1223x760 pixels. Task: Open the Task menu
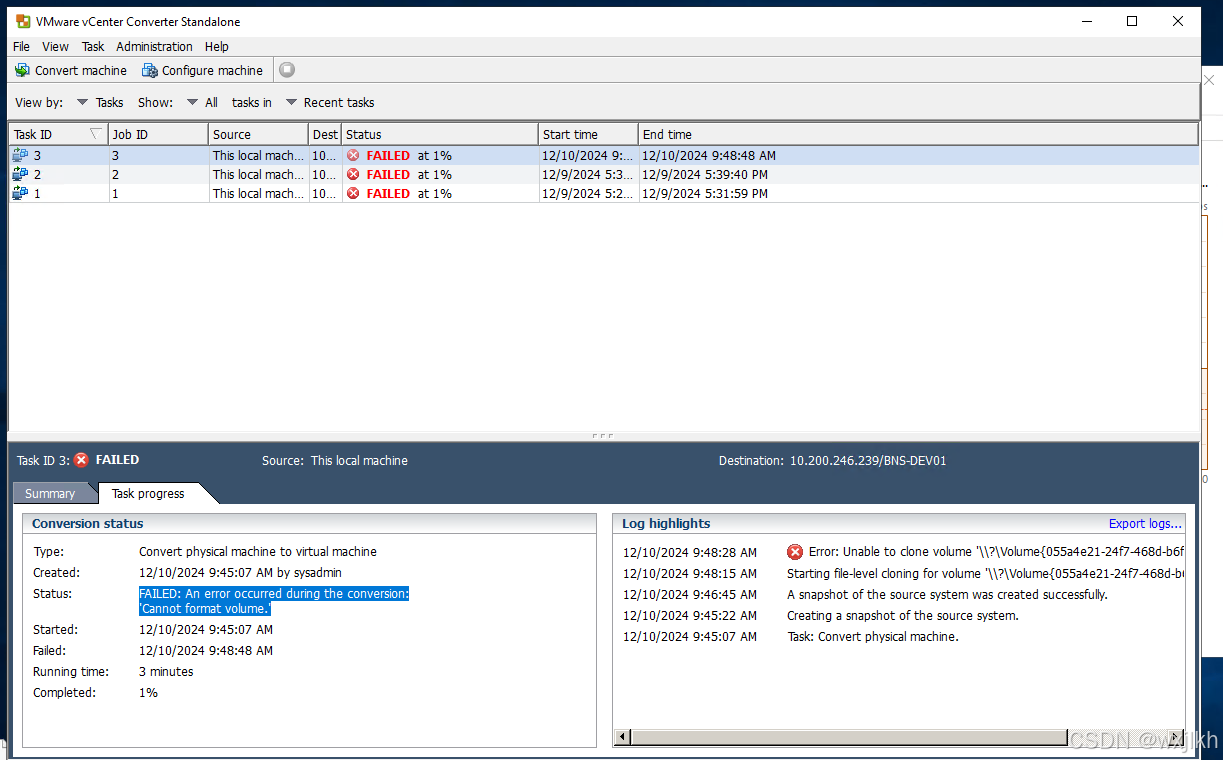(92, 46)
